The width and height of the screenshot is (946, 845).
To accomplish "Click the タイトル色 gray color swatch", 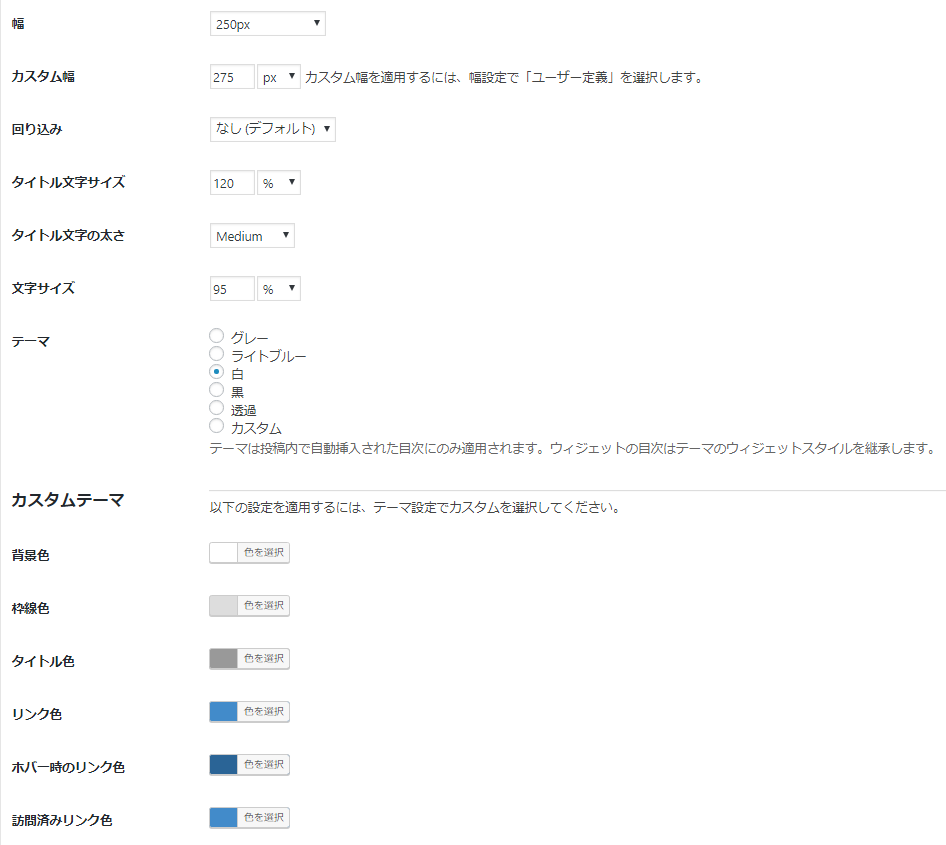I will click(224, 659).
